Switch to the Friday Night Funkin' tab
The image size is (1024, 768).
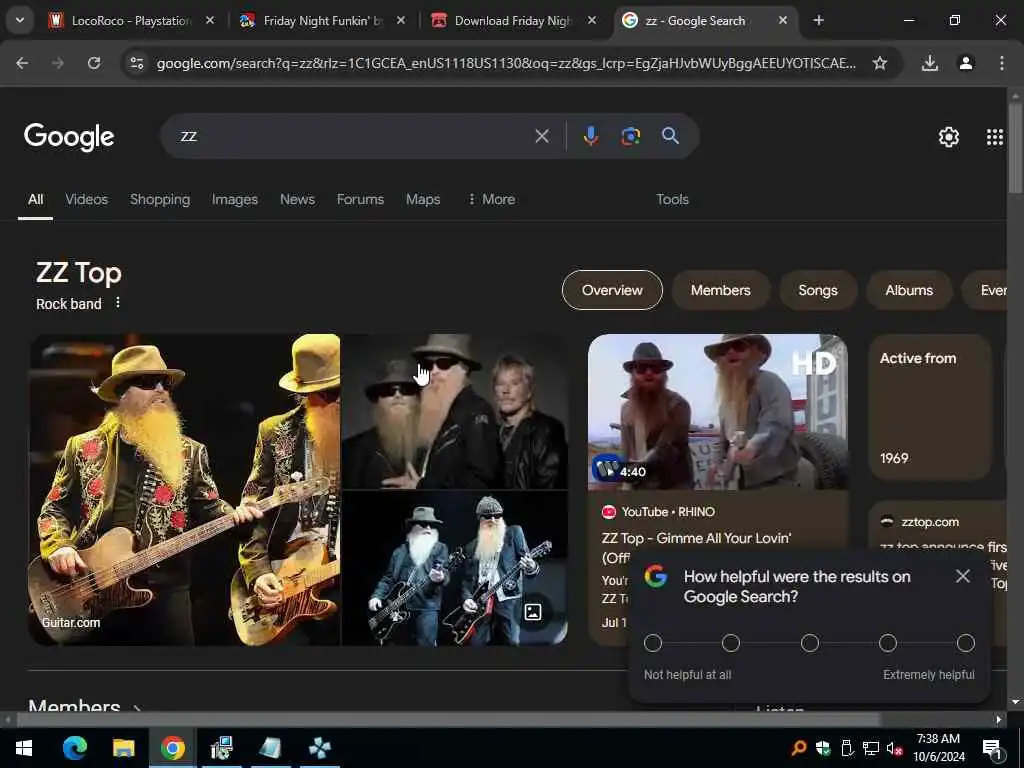[323, 21]
